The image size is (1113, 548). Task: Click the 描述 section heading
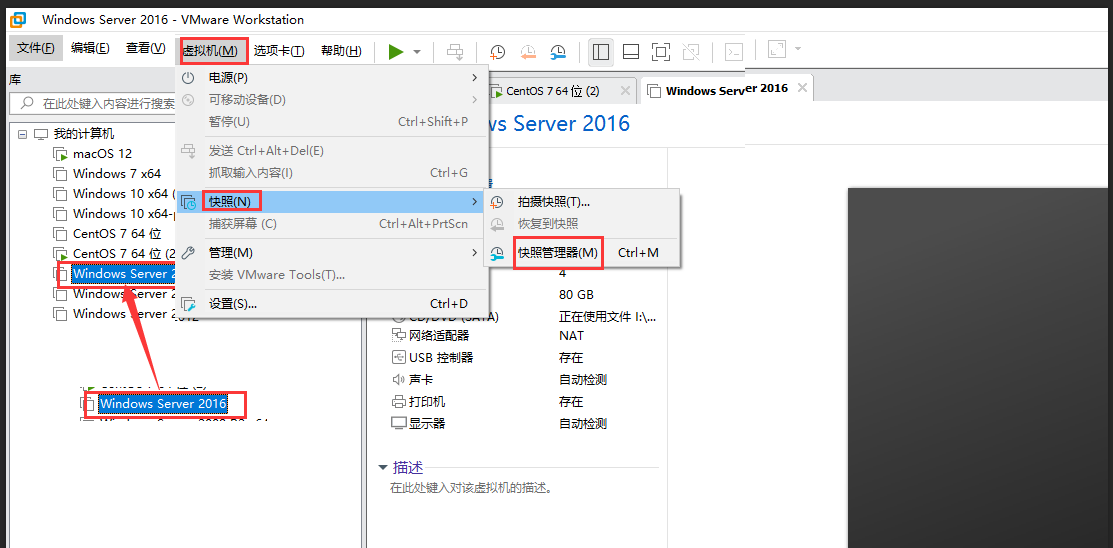point(408,468)
